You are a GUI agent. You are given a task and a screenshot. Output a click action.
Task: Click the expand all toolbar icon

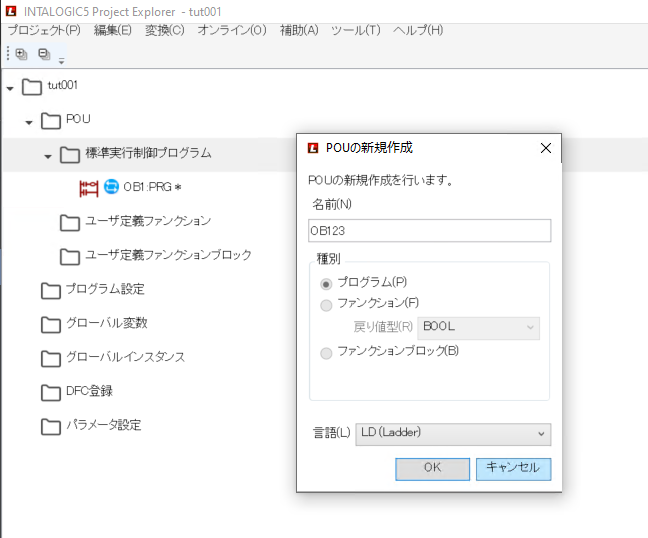[21, 55]
